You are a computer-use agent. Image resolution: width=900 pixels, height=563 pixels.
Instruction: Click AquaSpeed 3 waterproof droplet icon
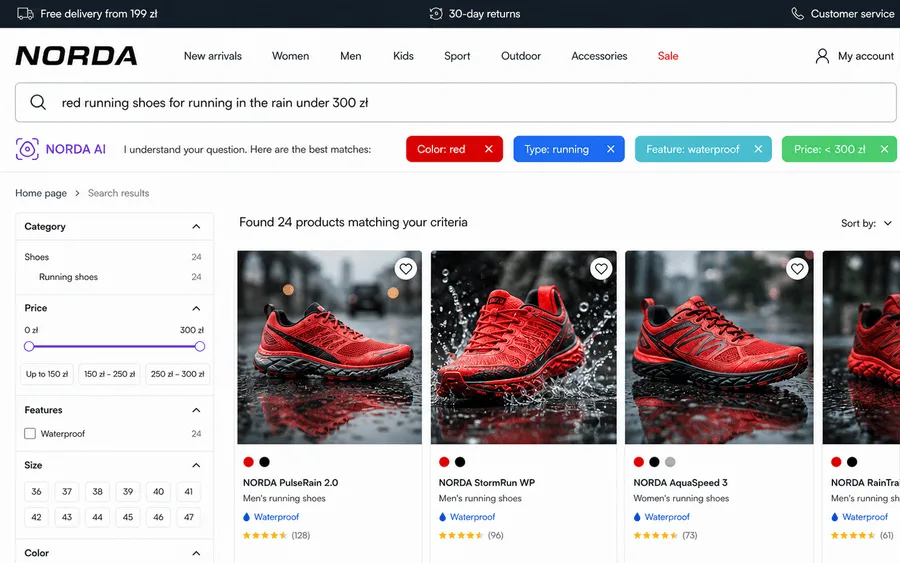click(637, 517)
